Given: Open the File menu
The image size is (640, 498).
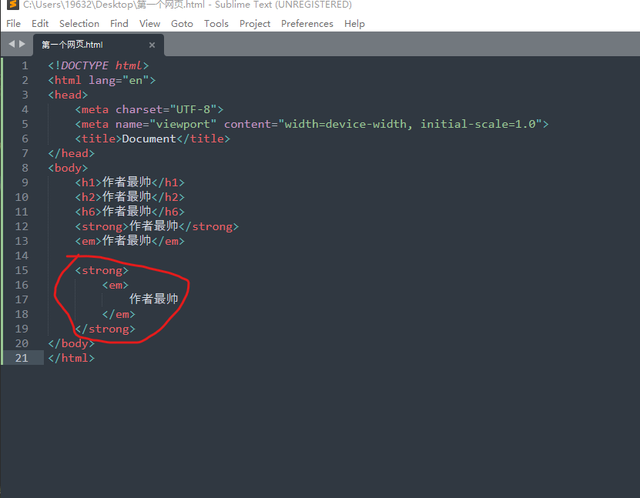Looking at the screenshot, I should [13, 24].
